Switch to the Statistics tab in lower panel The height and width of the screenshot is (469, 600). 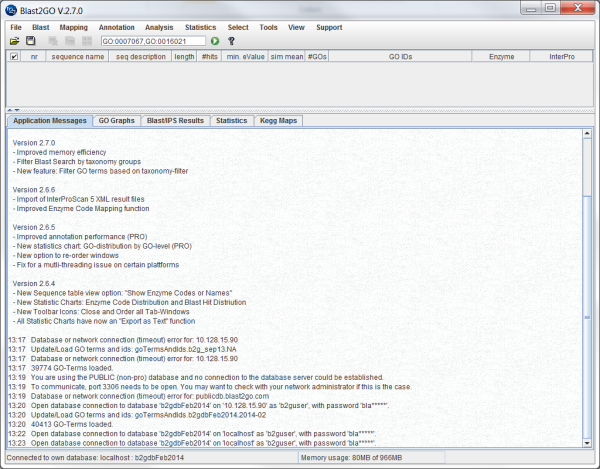(x=232, y=121)
